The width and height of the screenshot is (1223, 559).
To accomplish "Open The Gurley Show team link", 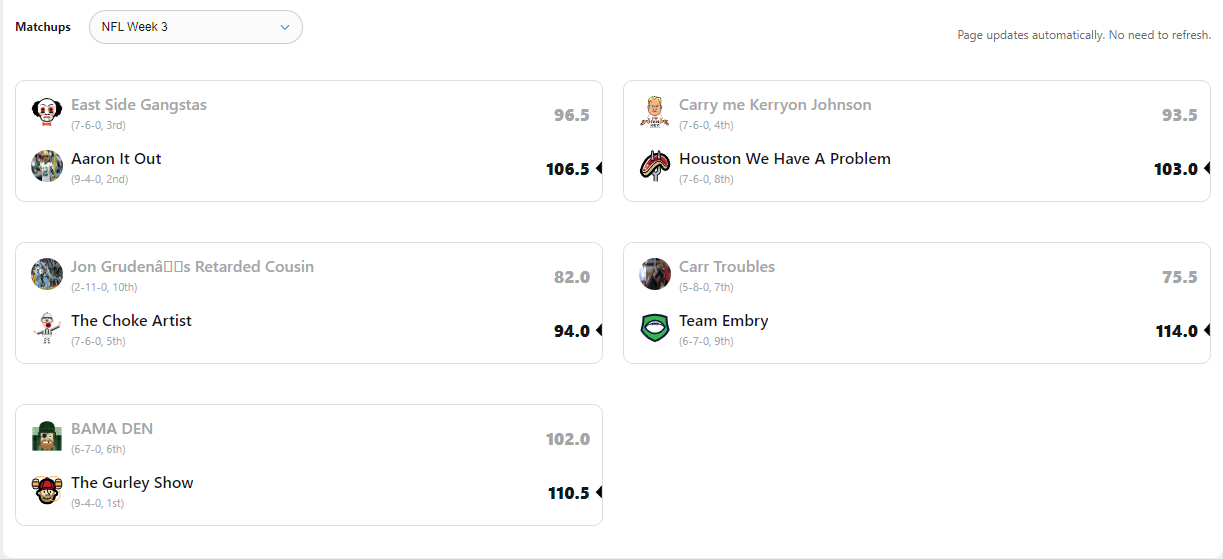I will [x=132, y=483].
